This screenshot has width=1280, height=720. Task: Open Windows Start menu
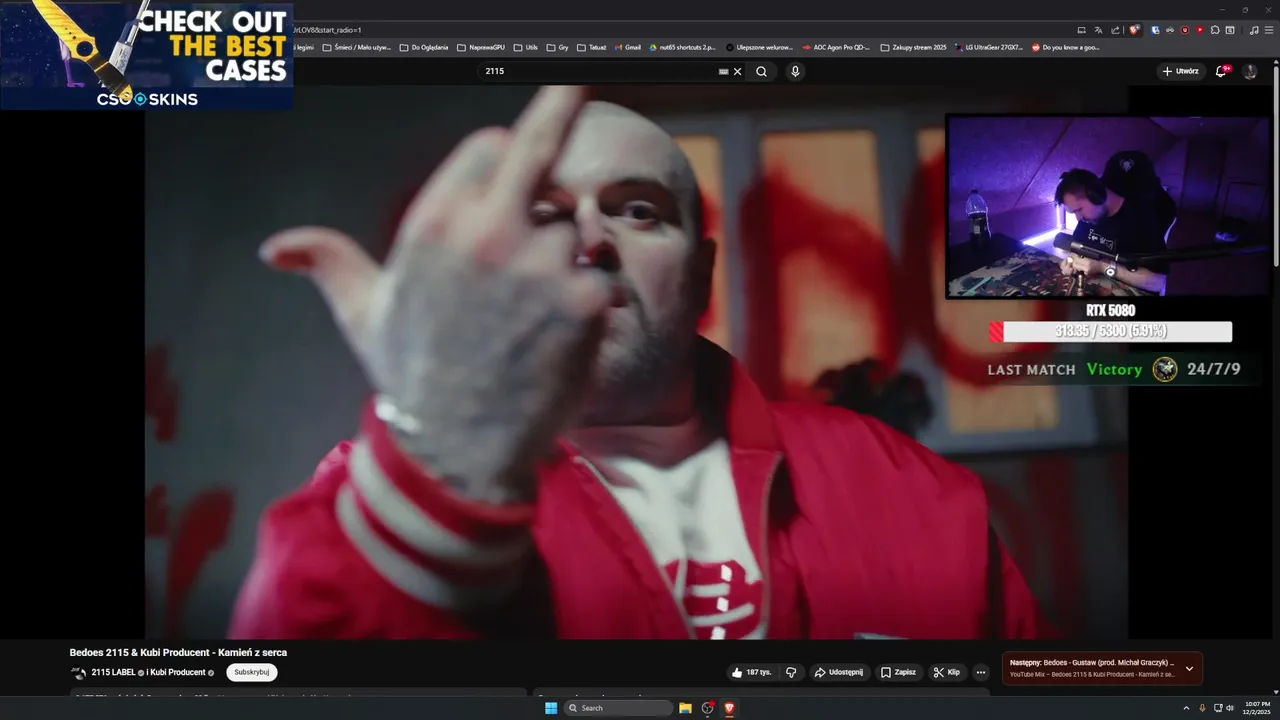(551, 708)
